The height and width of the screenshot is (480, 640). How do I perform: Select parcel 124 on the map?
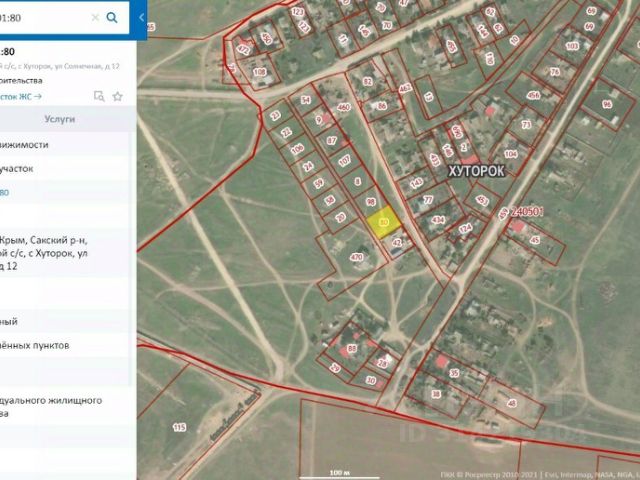465,228
